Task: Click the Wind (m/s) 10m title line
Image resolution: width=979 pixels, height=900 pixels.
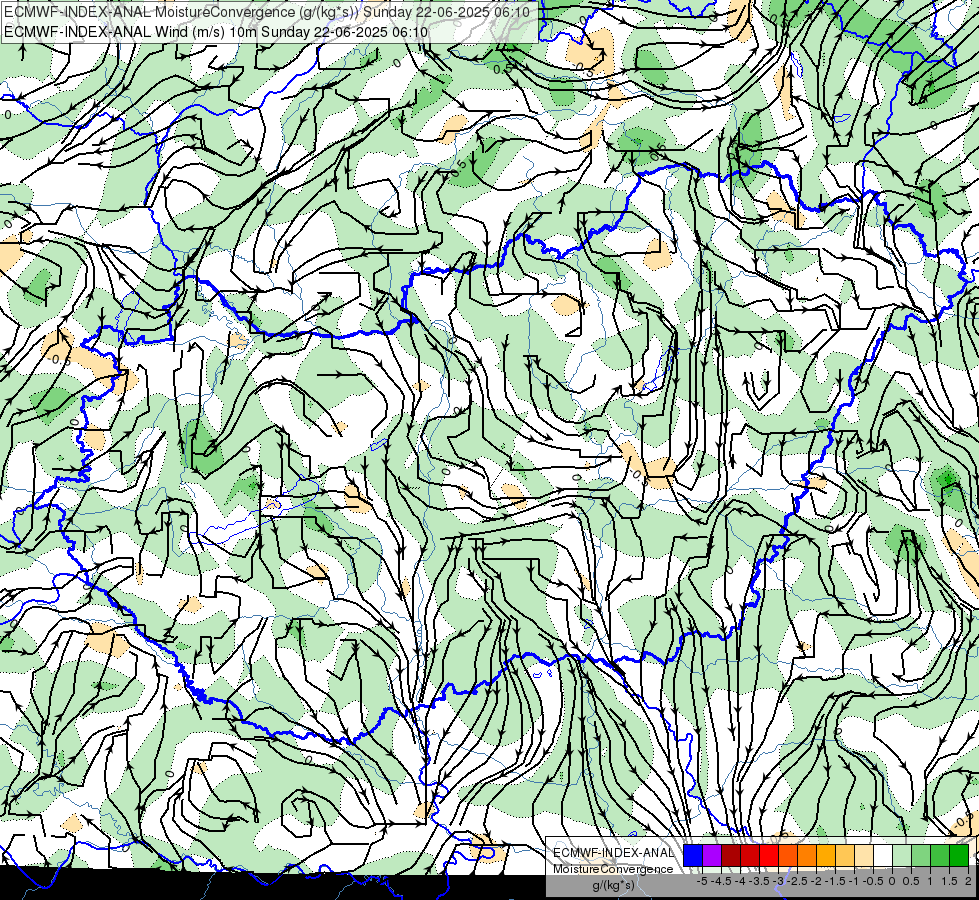Action: click(215, 32)
